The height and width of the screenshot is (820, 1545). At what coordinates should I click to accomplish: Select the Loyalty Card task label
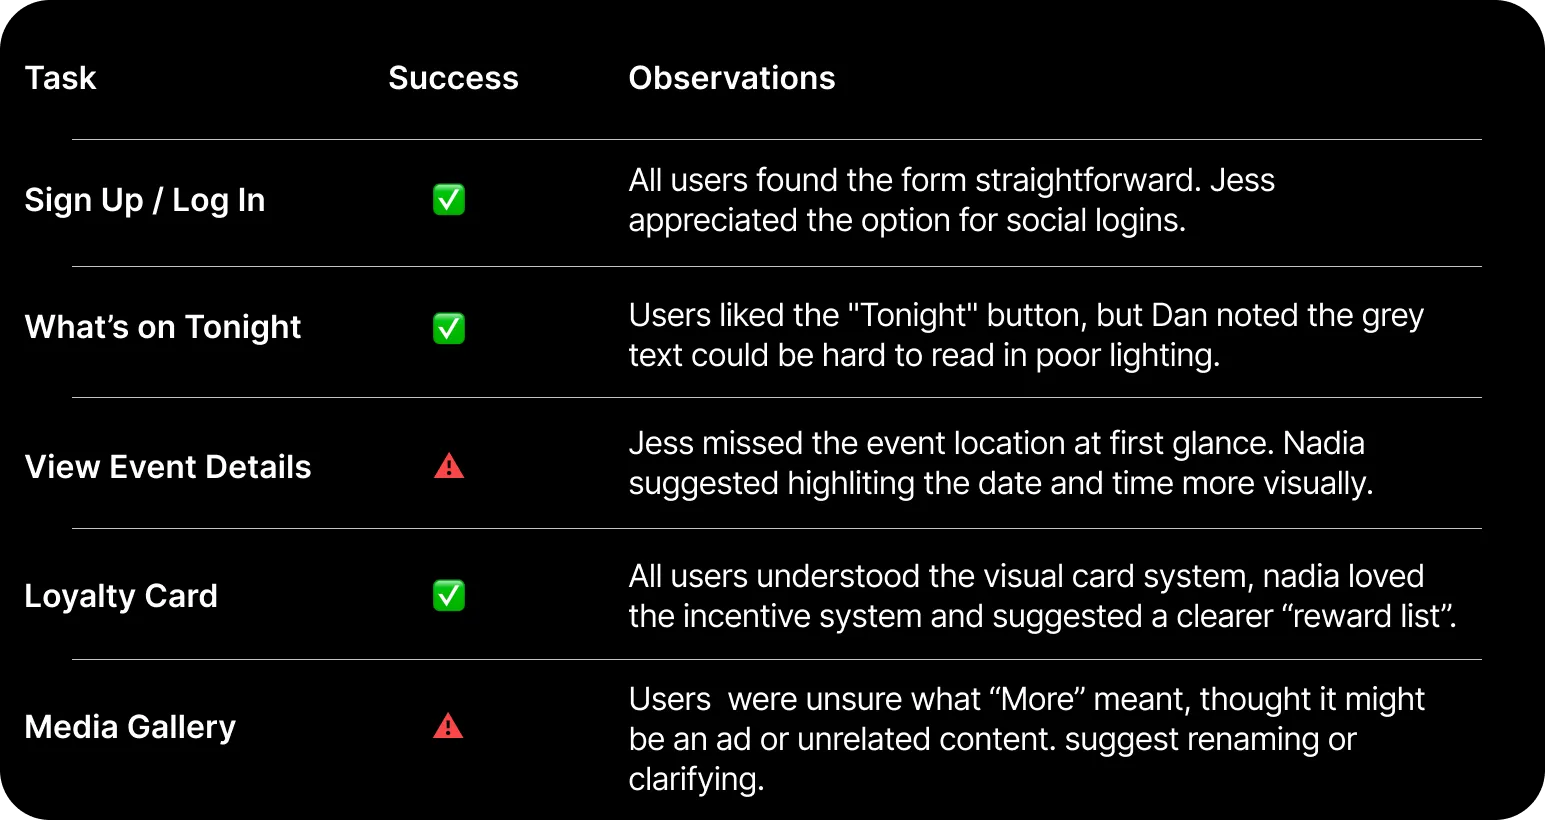pos(120,596)
